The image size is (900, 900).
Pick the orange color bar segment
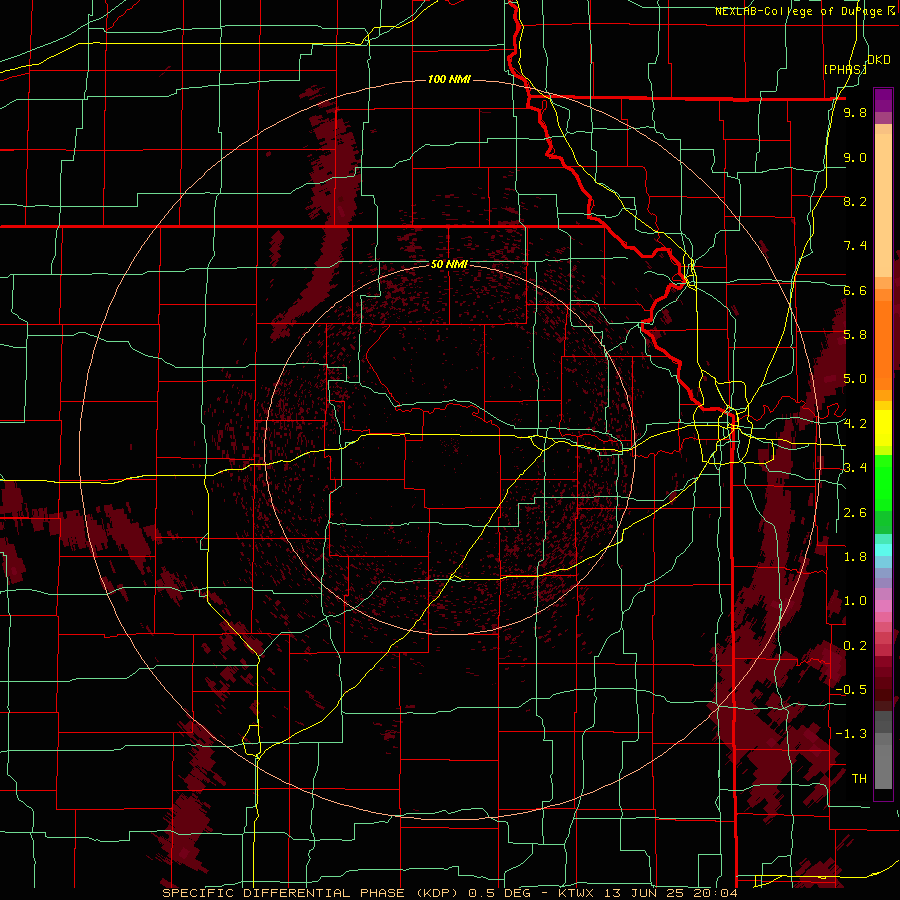pyautogui.click(x=883, y=344)
